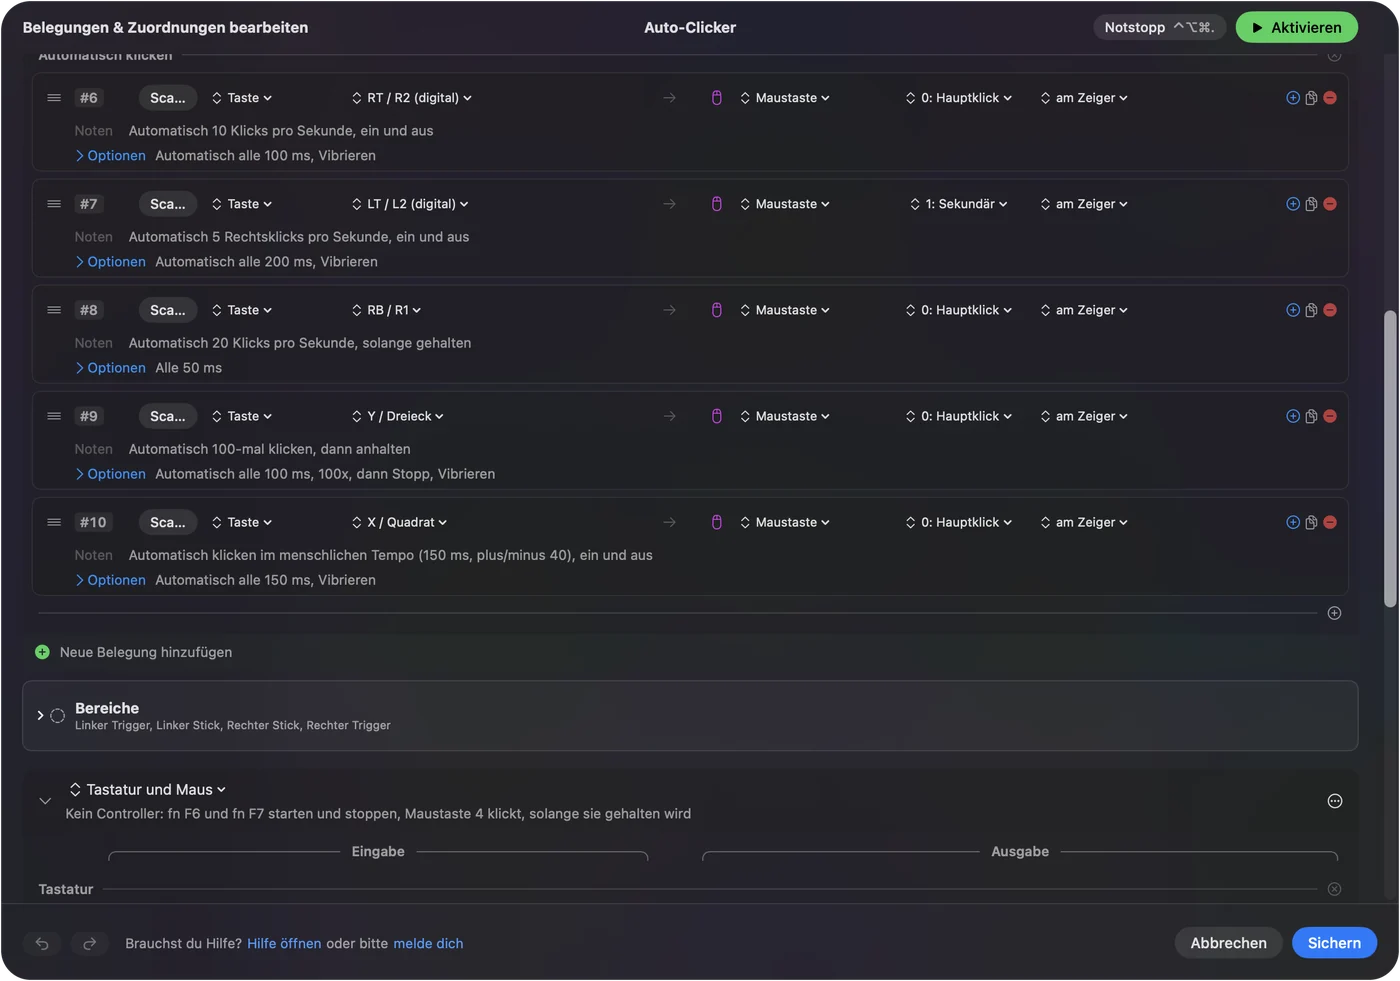The width and height of the screenshot is (1400, 981).
Task: Expand Optionen for mapping #10
Action: pyautogui.click(x=111, y=580)
